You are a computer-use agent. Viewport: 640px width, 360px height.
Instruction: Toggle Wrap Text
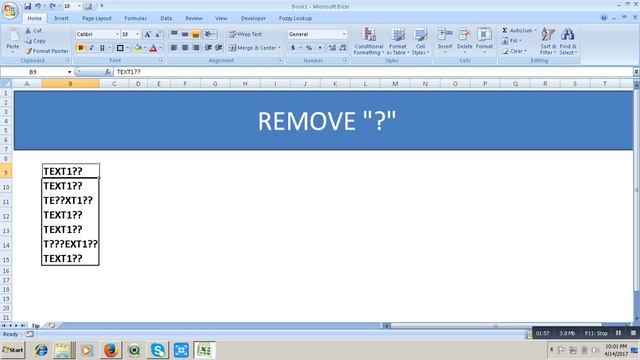pos(245,34)
